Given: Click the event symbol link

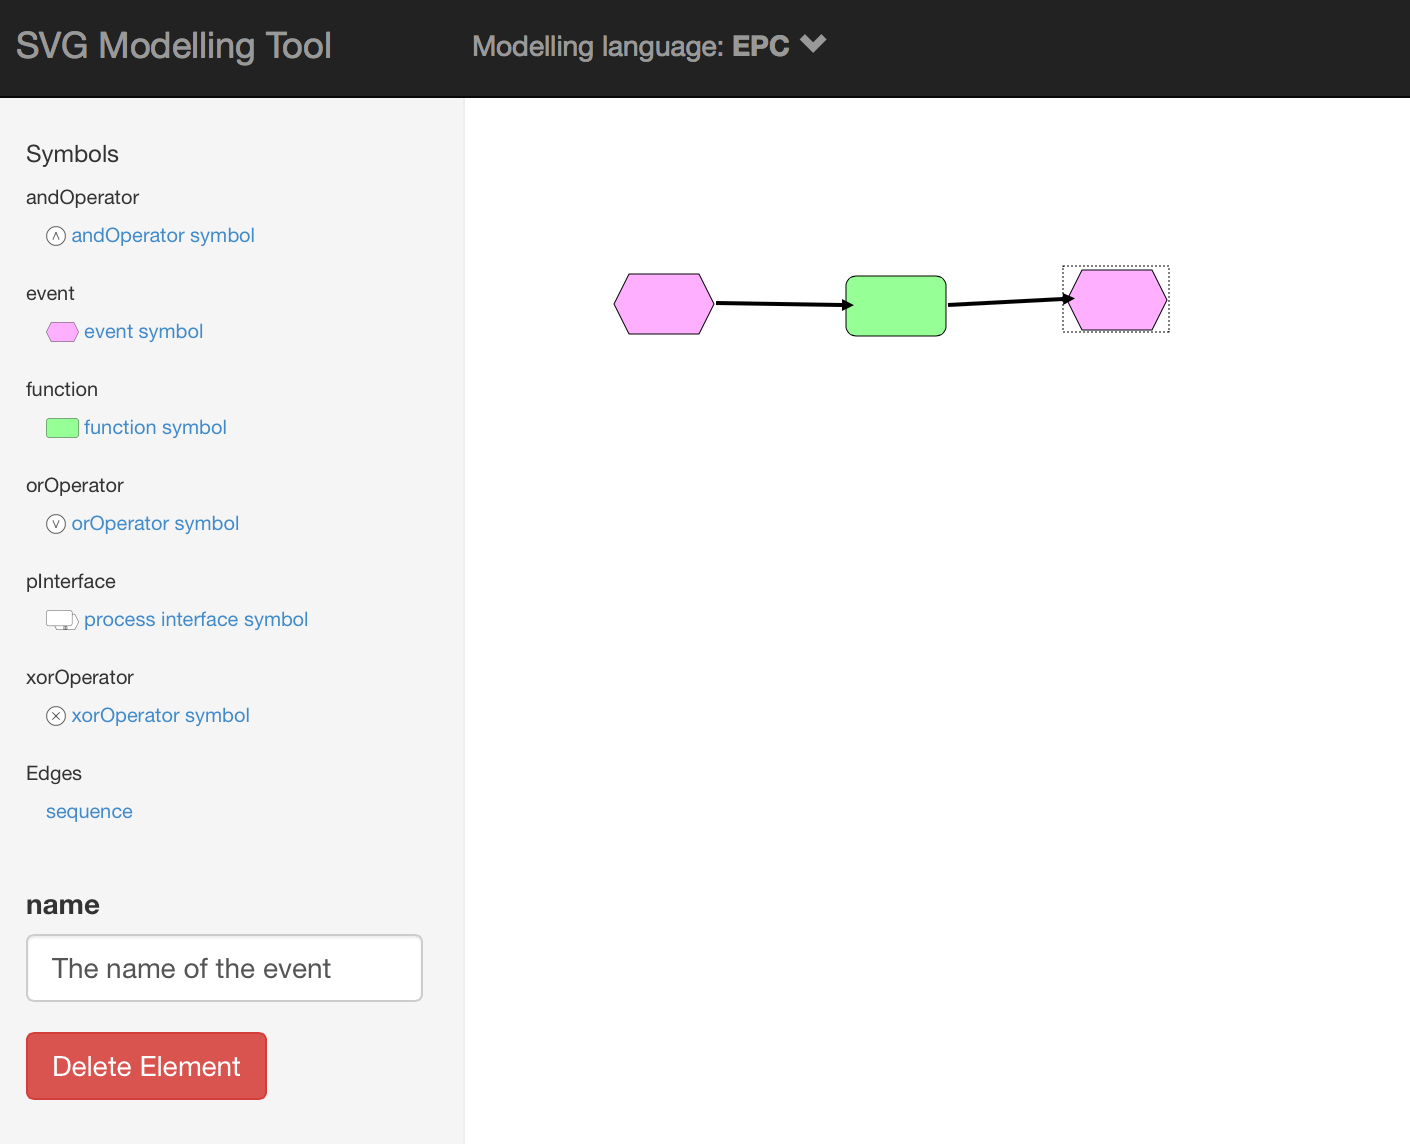Looking at the screenshot, I should point(143,332).
